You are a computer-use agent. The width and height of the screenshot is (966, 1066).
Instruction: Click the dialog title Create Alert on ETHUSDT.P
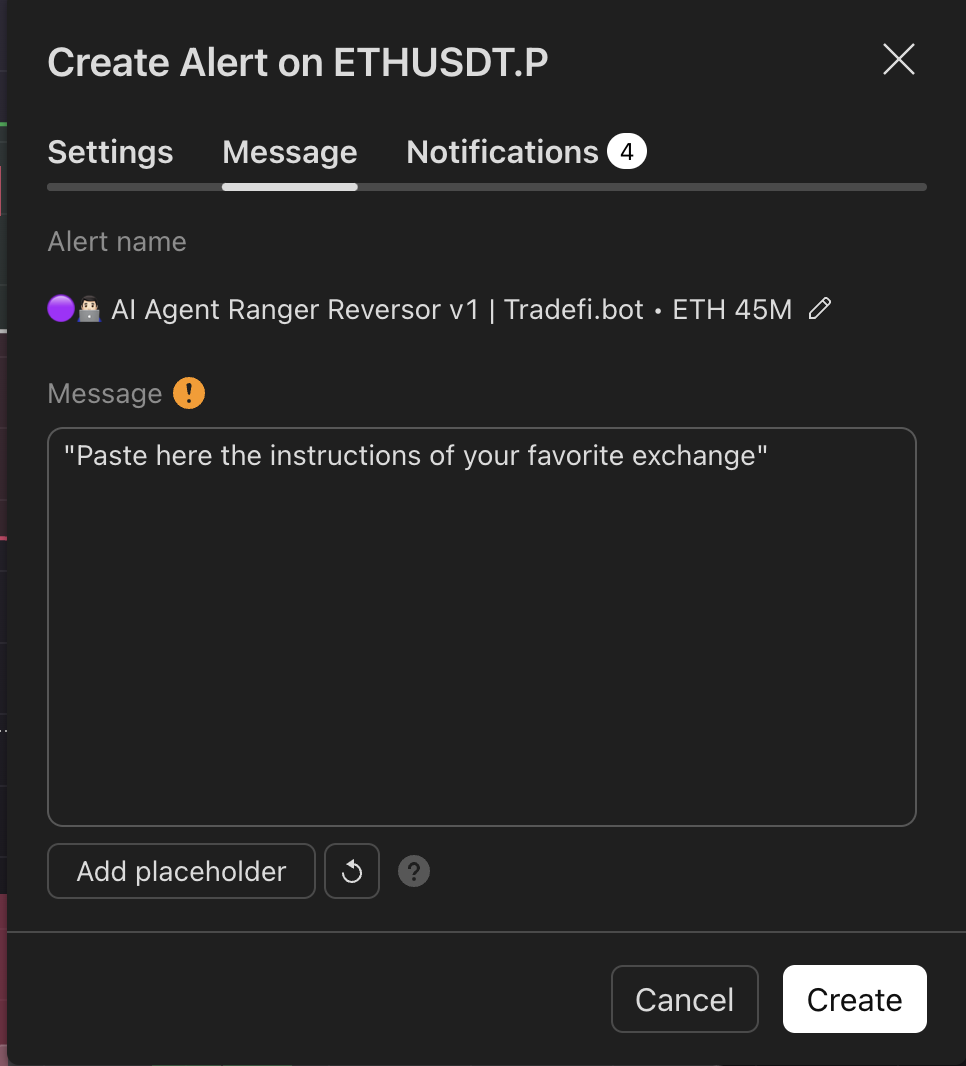[298, 63]
